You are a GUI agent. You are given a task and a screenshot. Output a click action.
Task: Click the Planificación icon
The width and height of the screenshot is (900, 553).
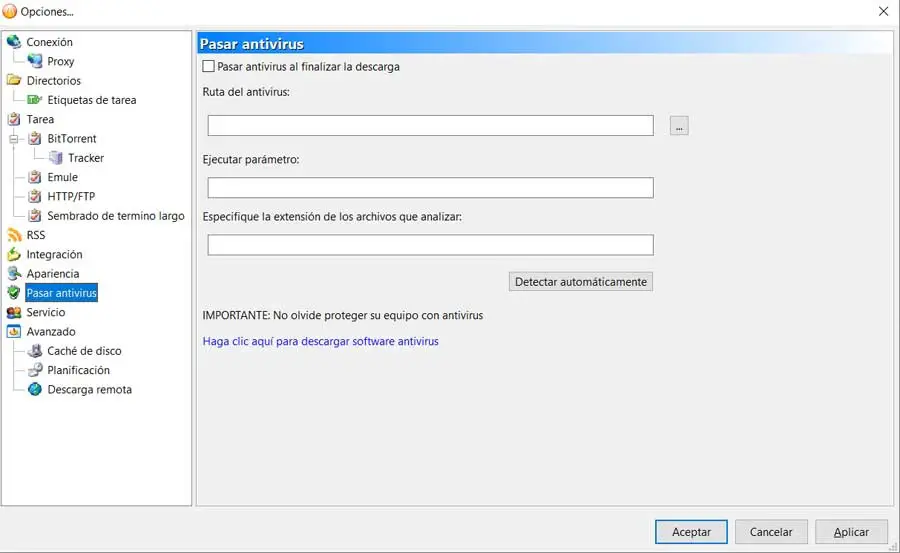[35, 370]
